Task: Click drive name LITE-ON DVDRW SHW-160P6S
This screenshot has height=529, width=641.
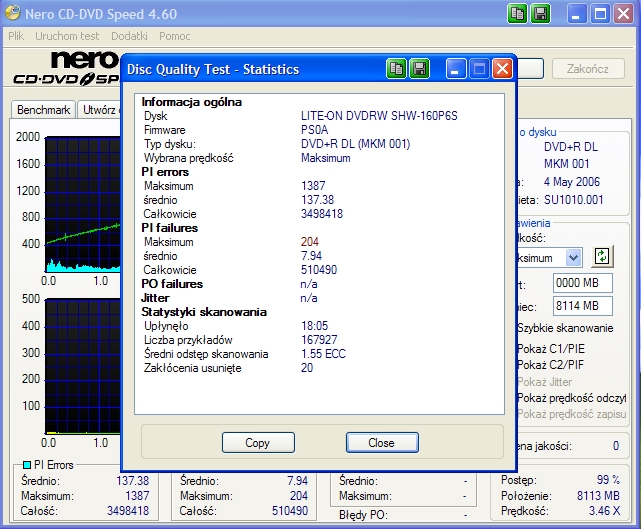Action: pyautogui.click(x=379, y=116)
